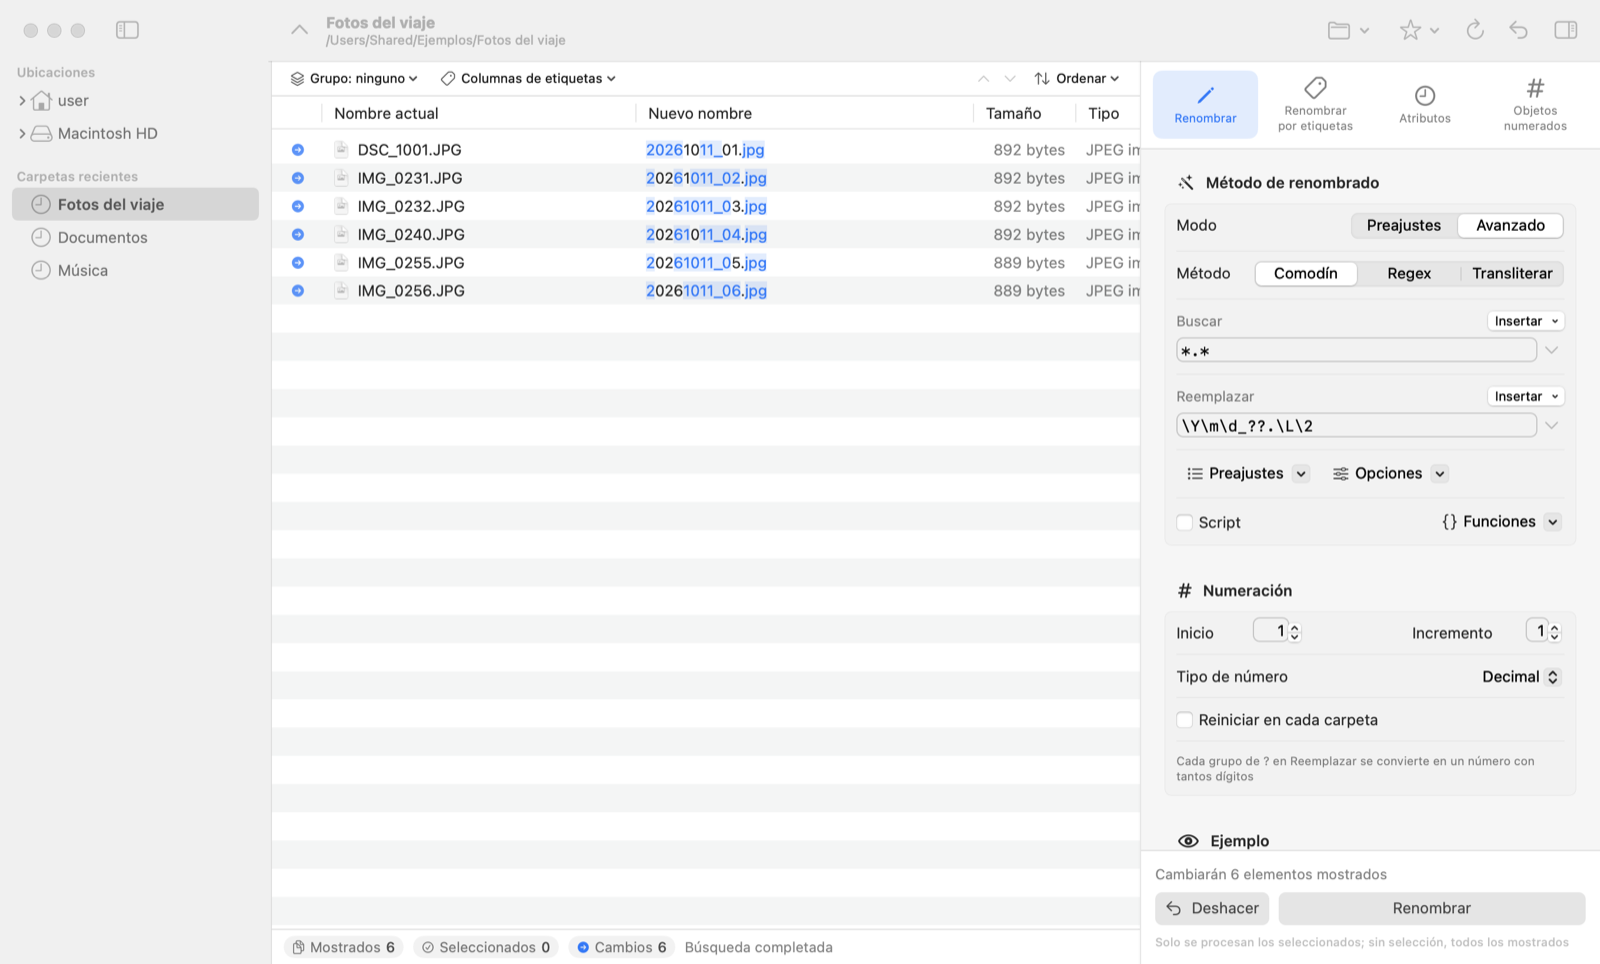The image size is (1600, 964).
Task: Choose the Regex method
Action: tap(1409, 273)
